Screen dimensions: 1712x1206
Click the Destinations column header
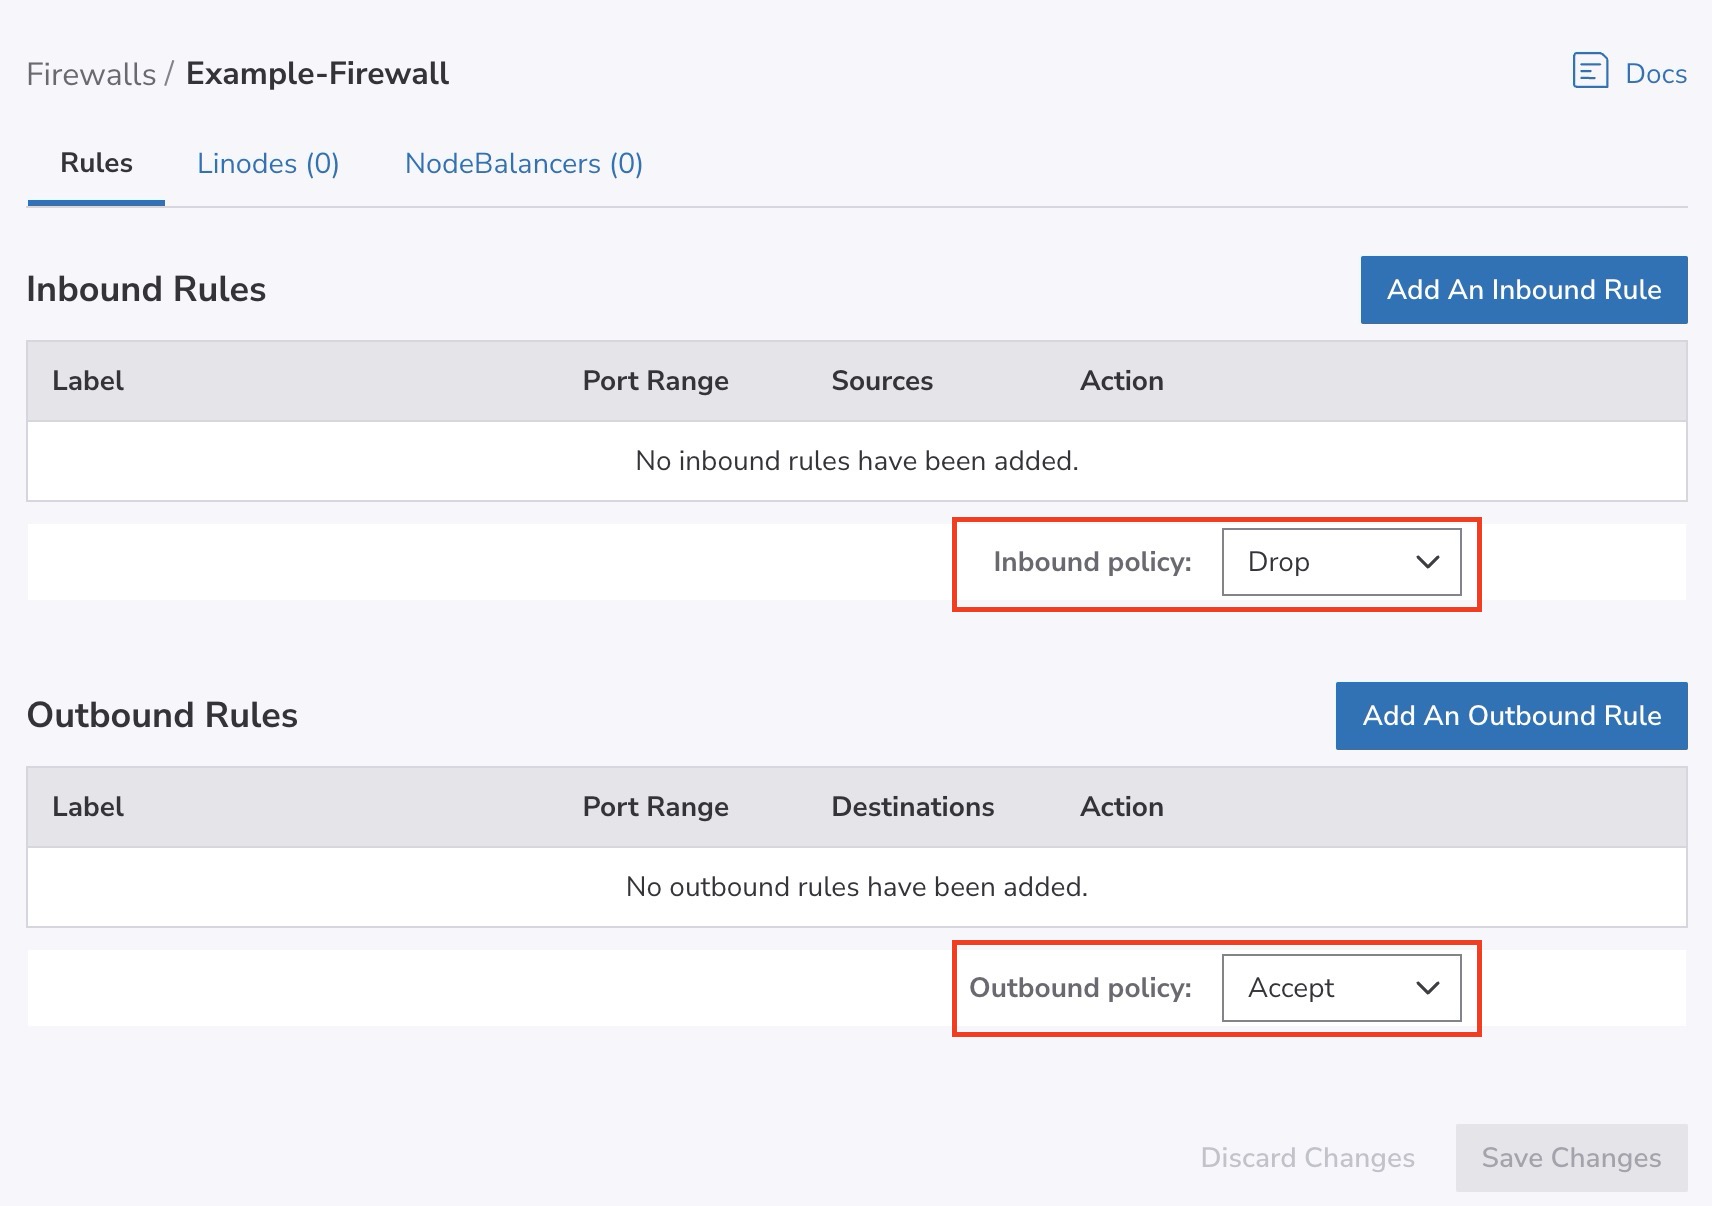[912, 807]
